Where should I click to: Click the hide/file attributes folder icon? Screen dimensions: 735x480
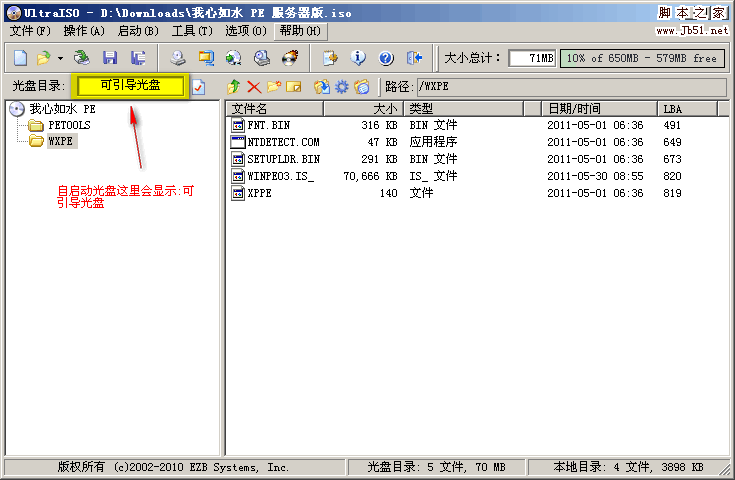click(362, 87)
